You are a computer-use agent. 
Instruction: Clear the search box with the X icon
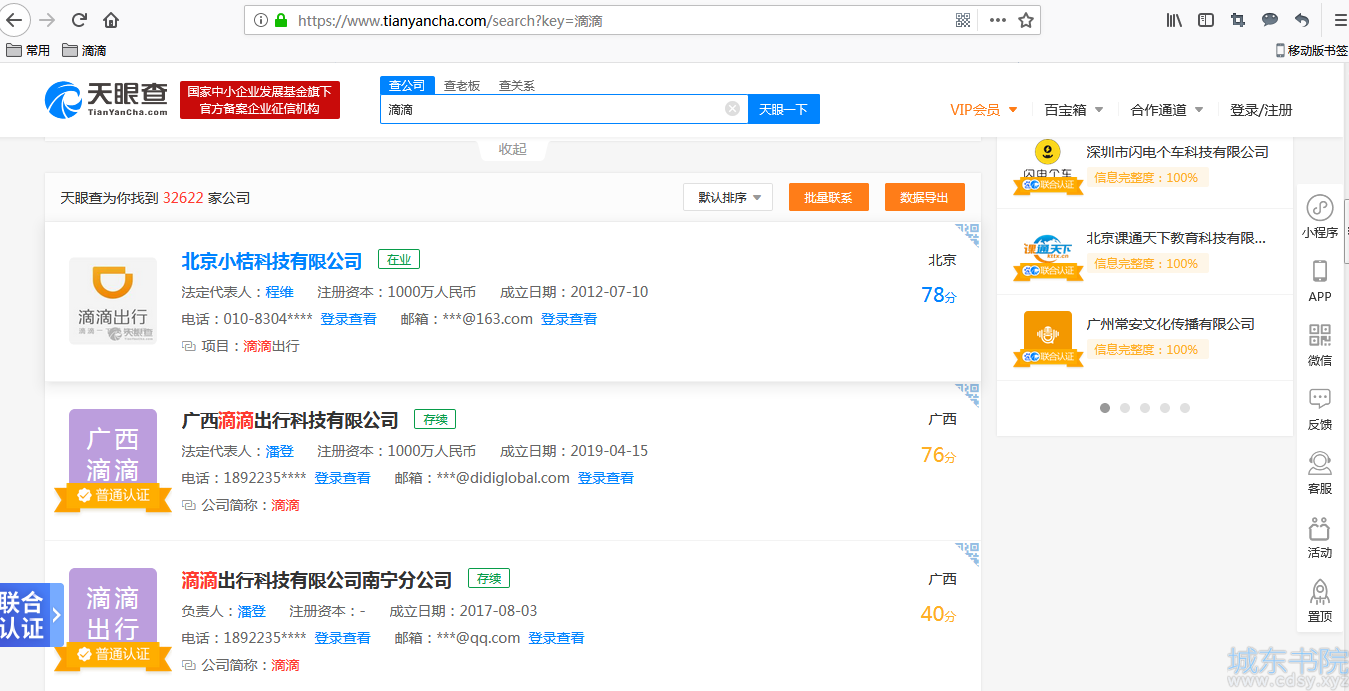tap(732, 108)
